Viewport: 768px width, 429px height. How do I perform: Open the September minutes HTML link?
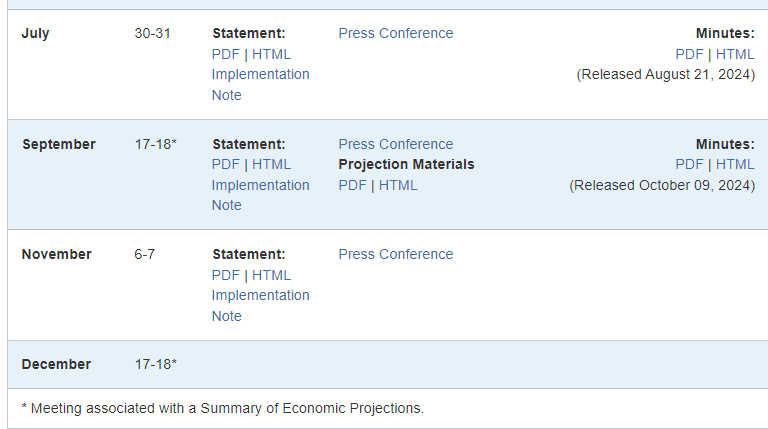coord(735,165)
